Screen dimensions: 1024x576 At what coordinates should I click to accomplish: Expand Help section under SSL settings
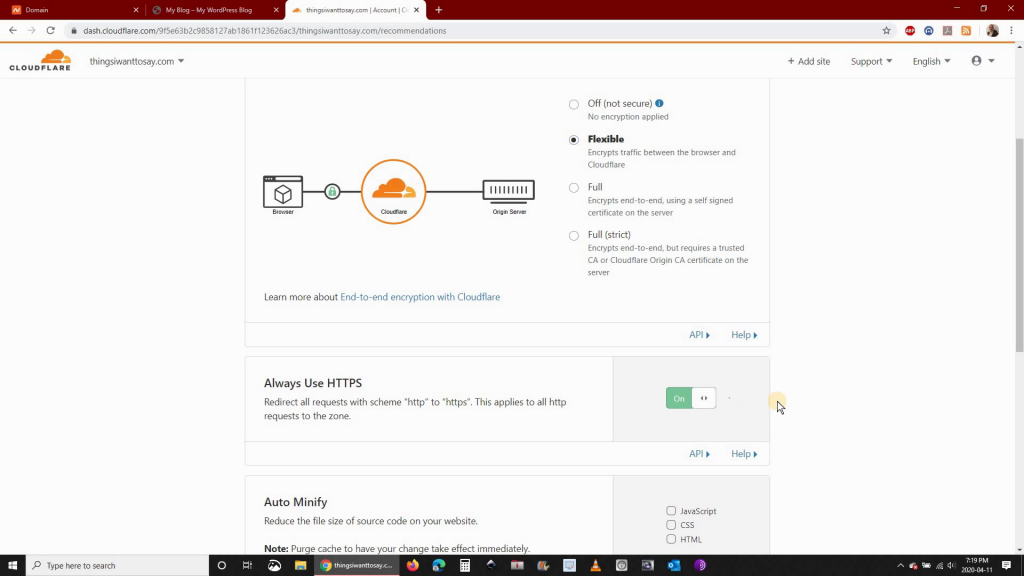click(x=744, y=334)
